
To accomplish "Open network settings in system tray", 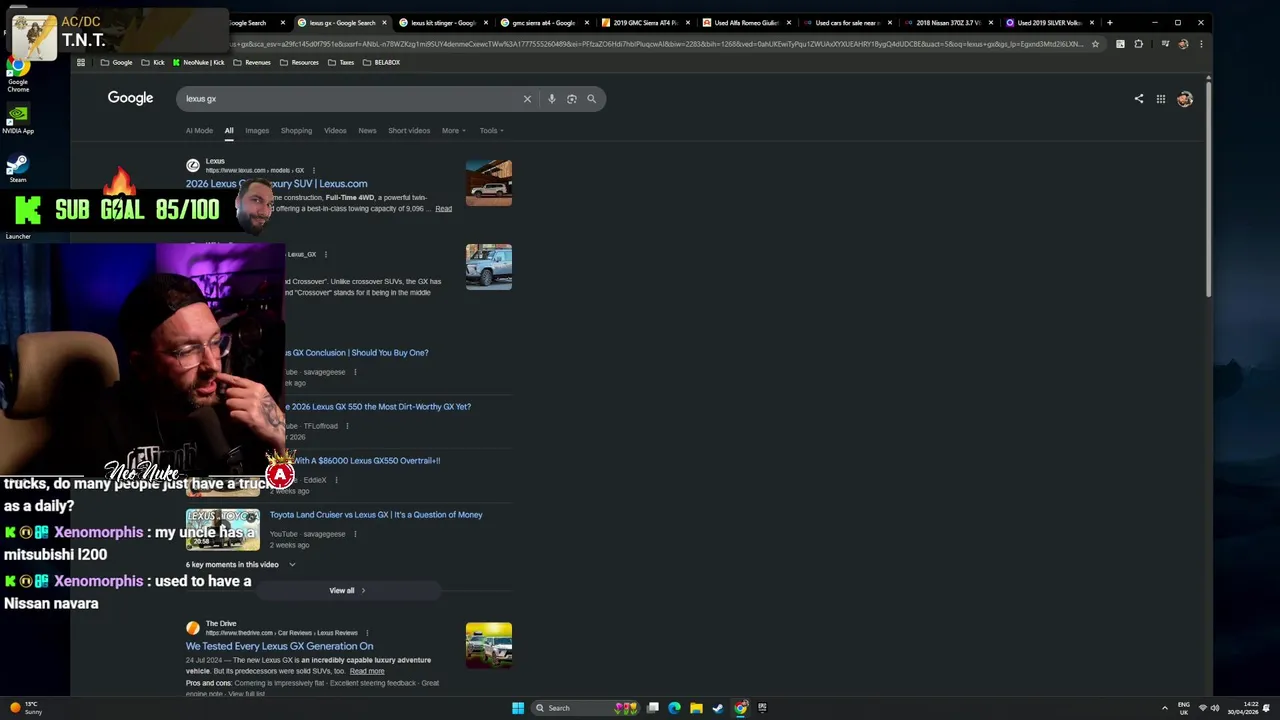I will point(1202,708).
